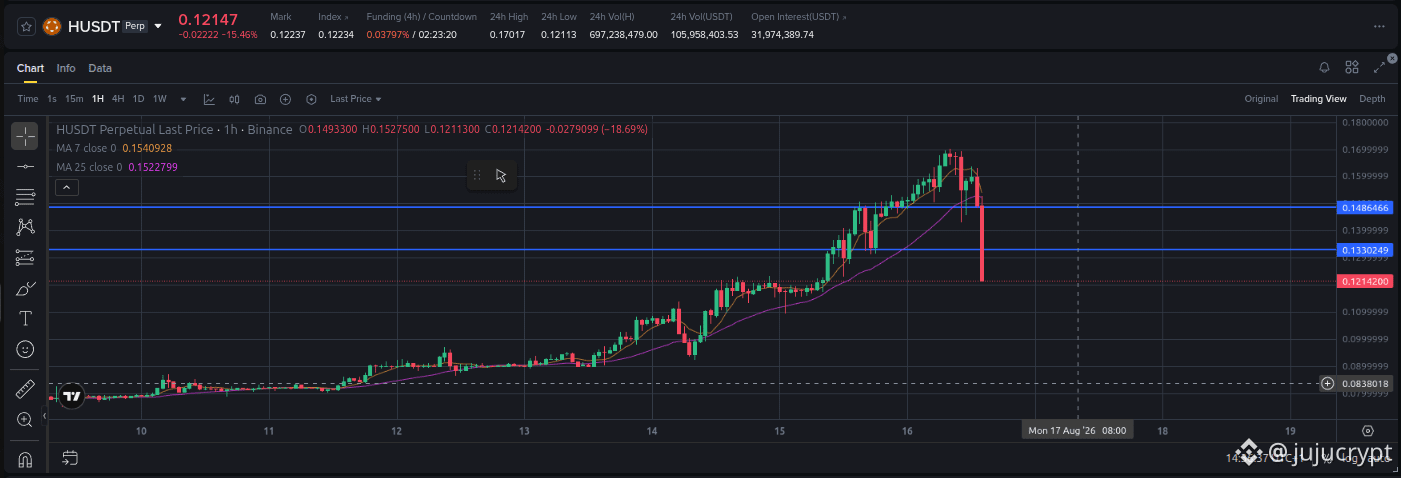Collapse the indicator legend
This screenshot has height=478, width=1401.
[x=65, y=187]
